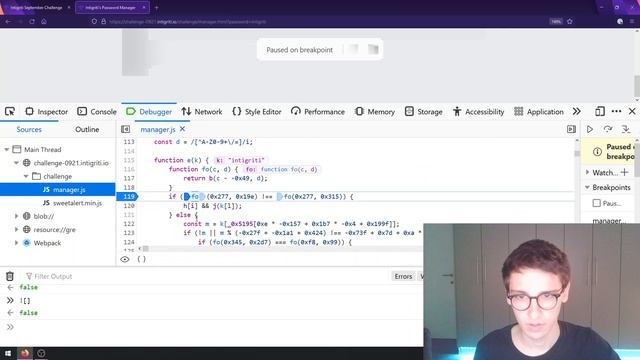The height and width of the screenshot is (360, 640).
Task: Open the Inspector tab
Action: [47, 111]
